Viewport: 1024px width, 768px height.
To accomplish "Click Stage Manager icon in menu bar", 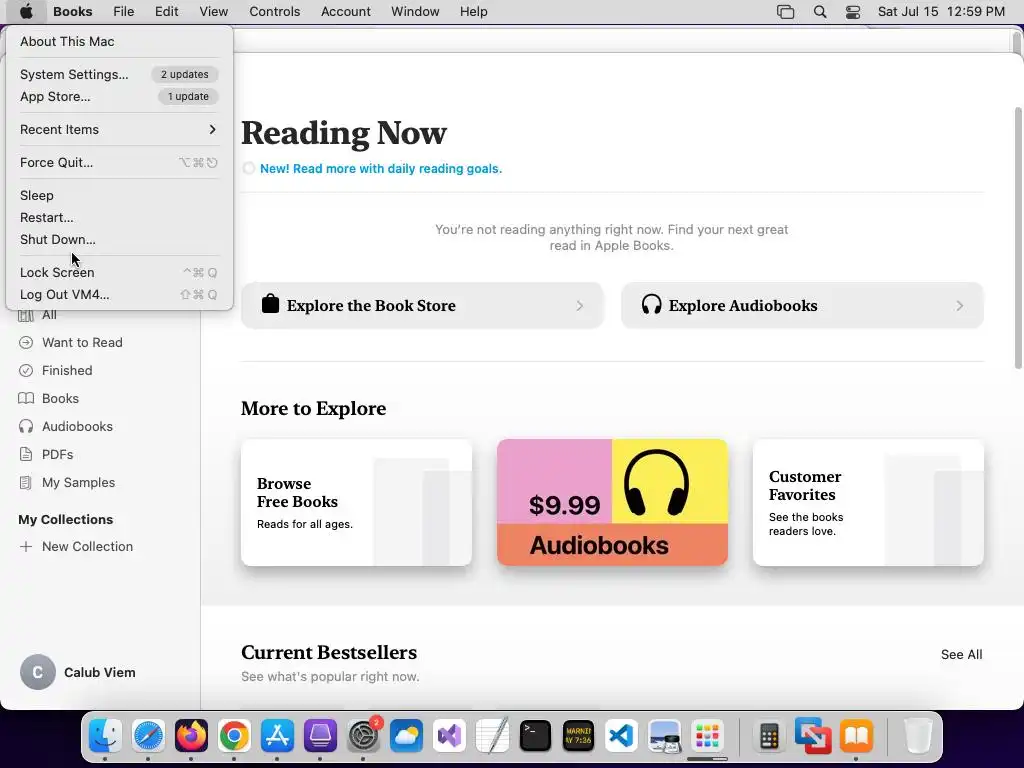I will 786,12.
